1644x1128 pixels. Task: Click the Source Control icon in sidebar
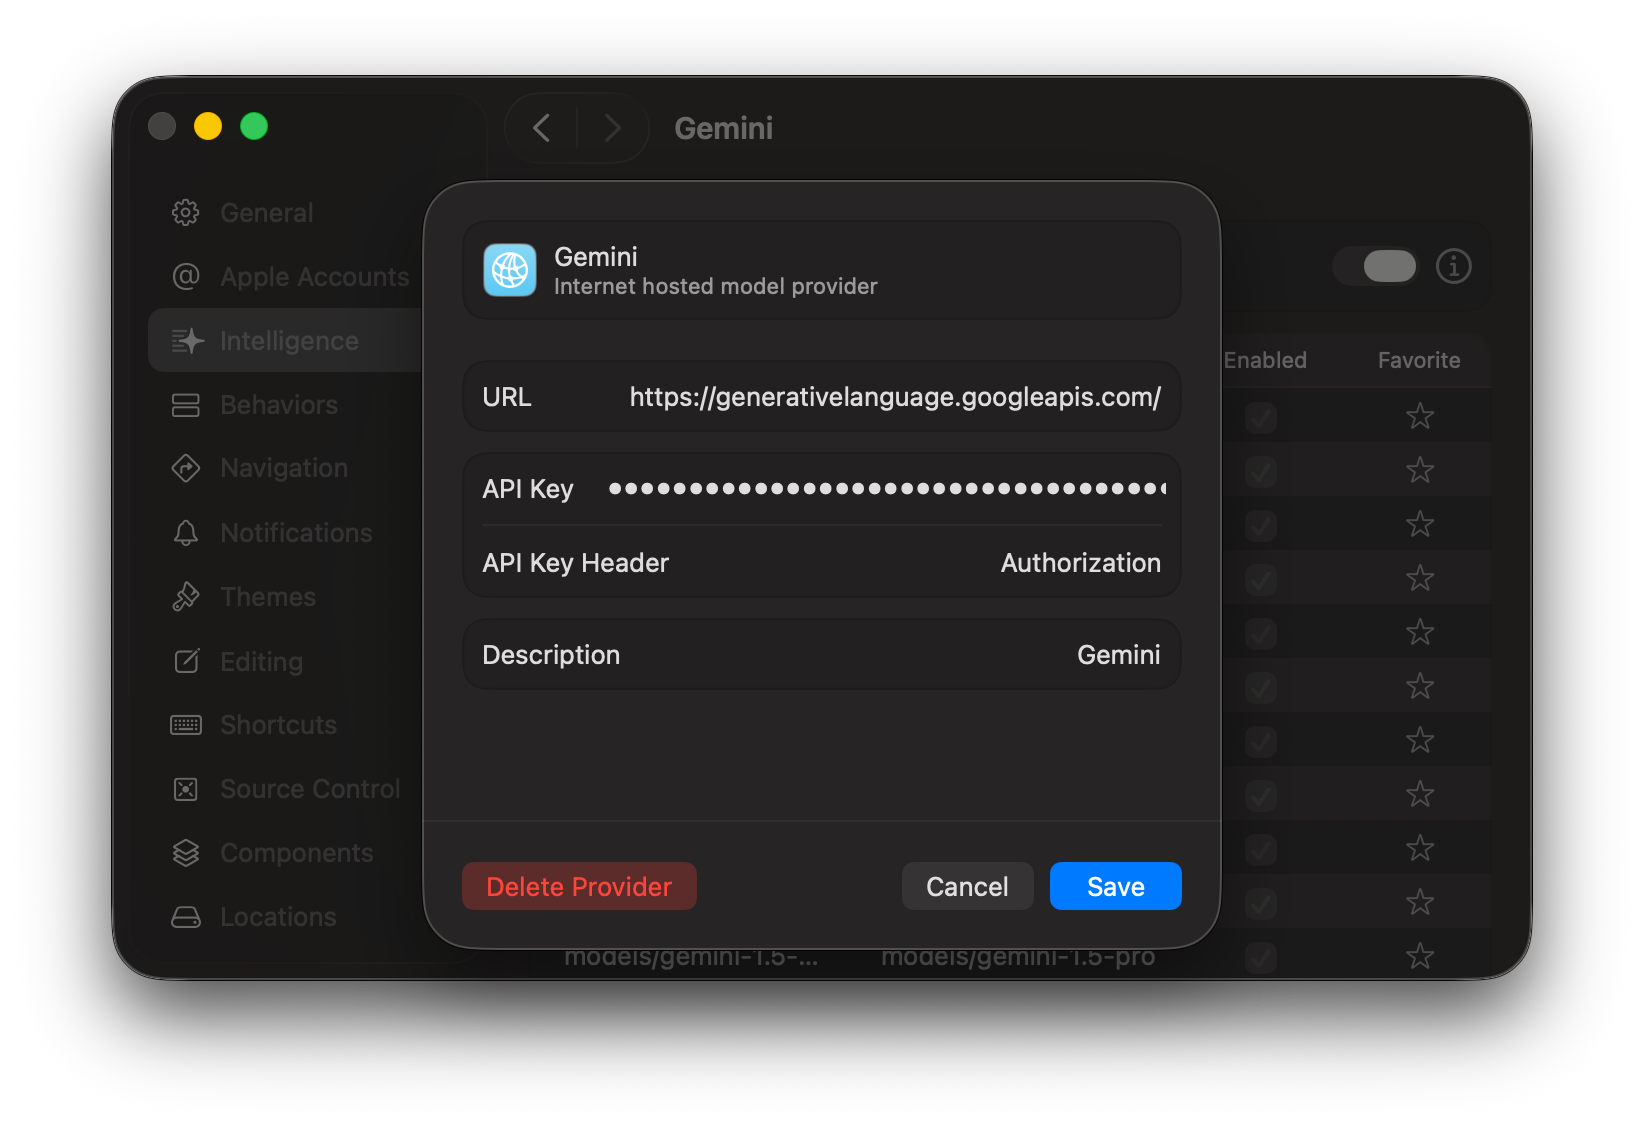point(186,788)
